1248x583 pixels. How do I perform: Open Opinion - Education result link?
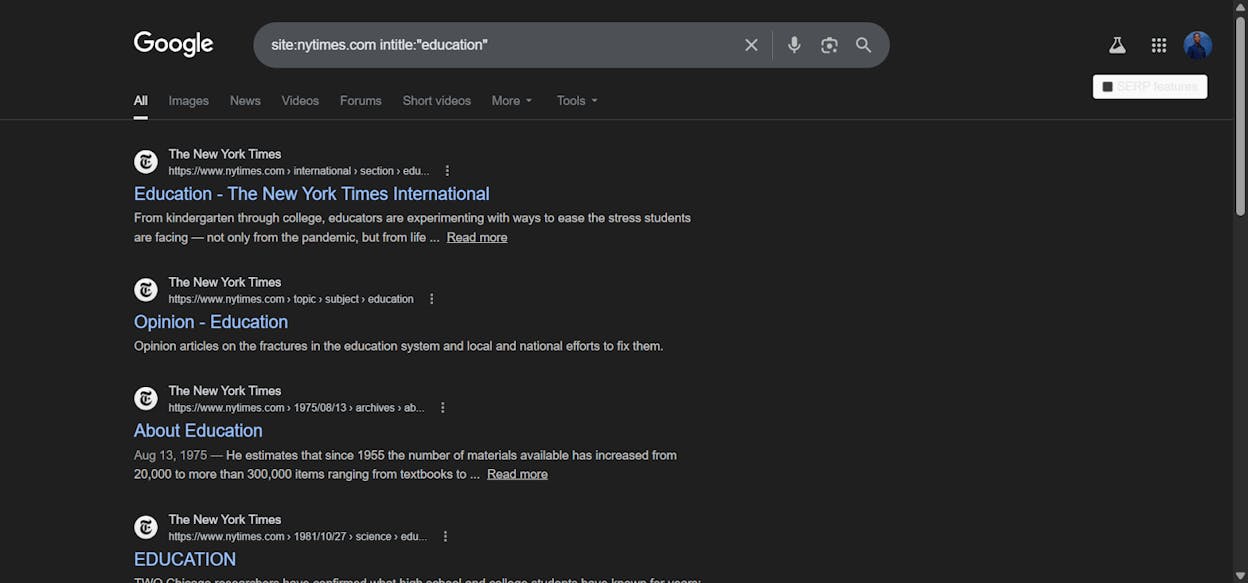[211, 322]
